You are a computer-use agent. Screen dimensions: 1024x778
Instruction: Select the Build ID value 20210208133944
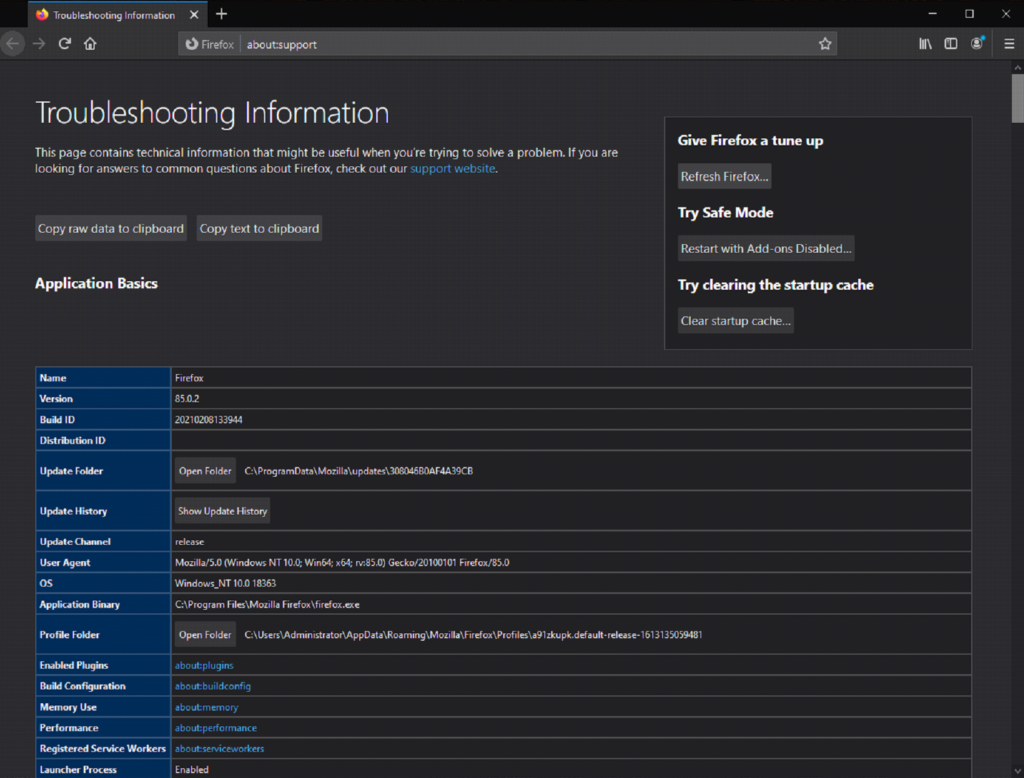[x=208, y=419]
